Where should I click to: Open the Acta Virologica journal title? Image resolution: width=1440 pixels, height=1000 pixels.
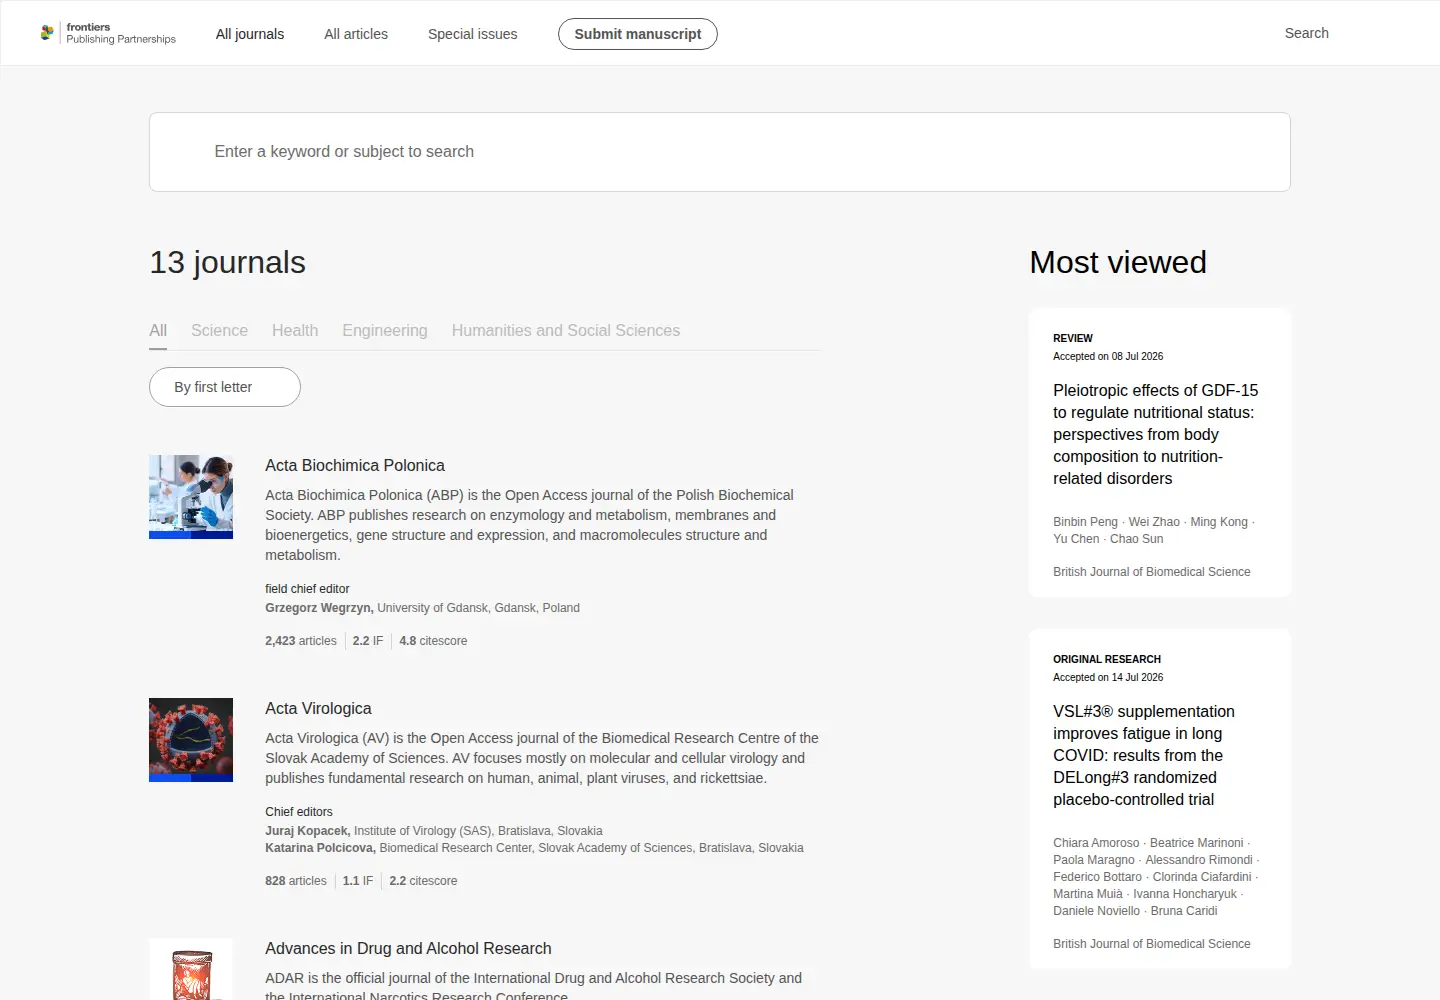(318, 709)
